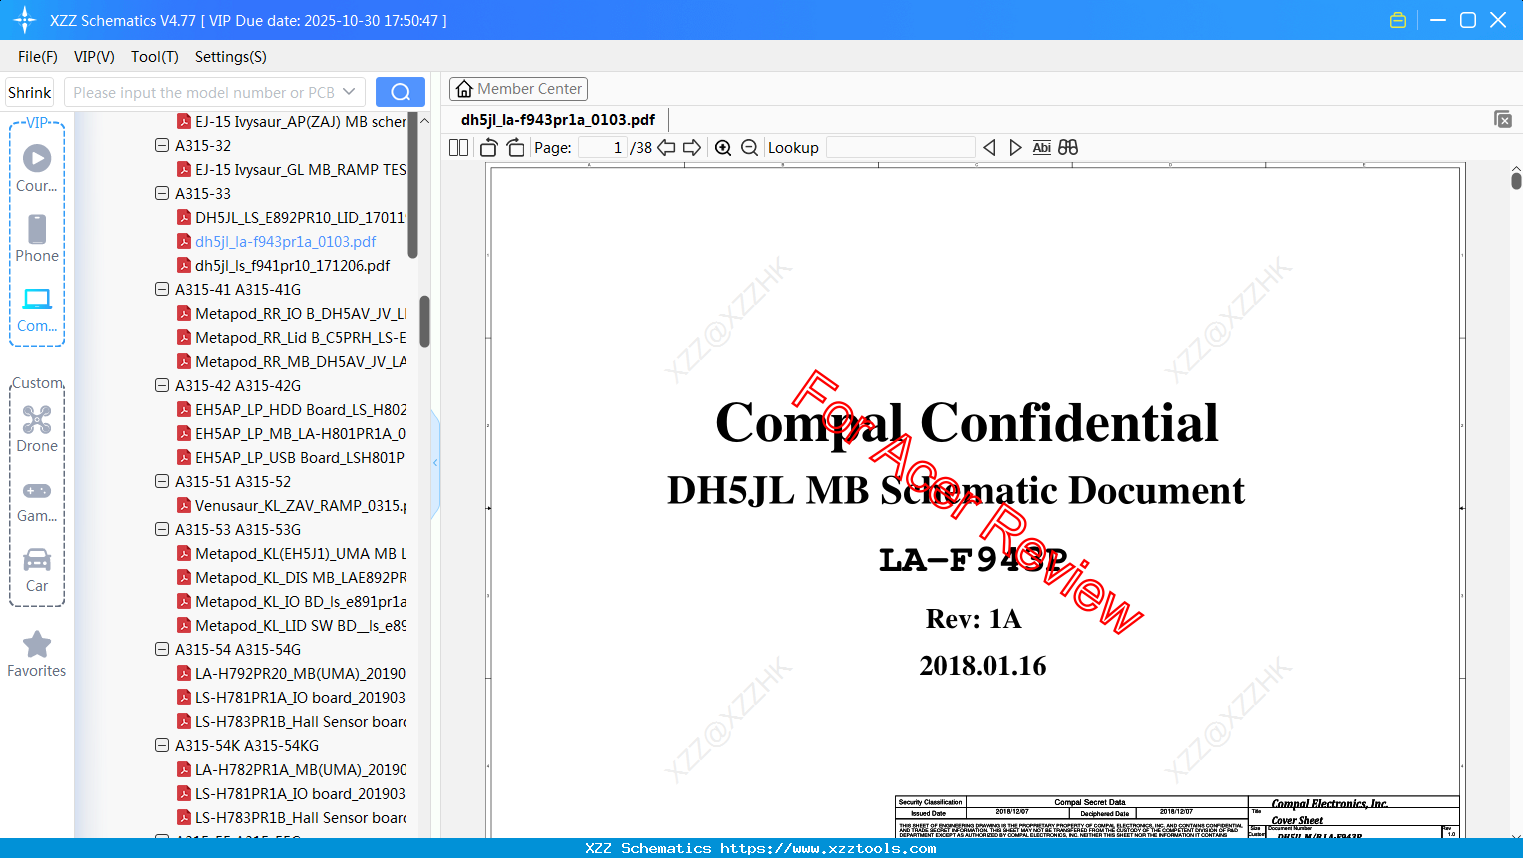The image size is (1523, 858).
Task: Click the tab list icon at far right
Action: pos(1503,119)
